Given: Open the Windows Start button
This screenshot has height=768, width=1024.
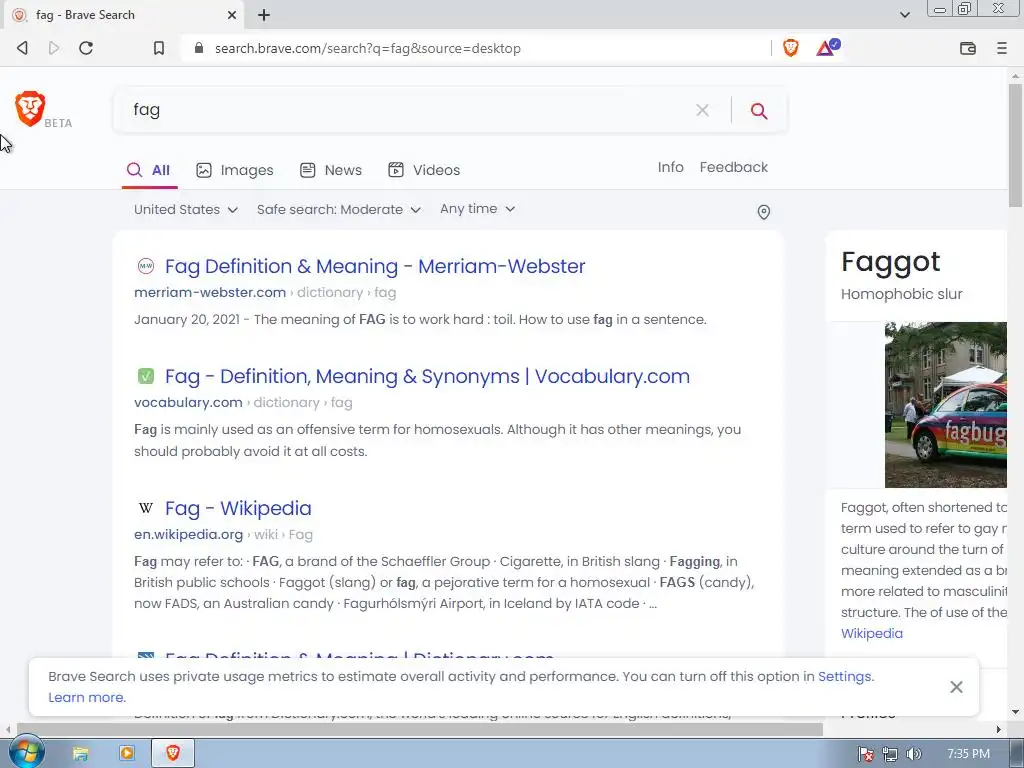Looking at the screenshot, I should (26, 753).
